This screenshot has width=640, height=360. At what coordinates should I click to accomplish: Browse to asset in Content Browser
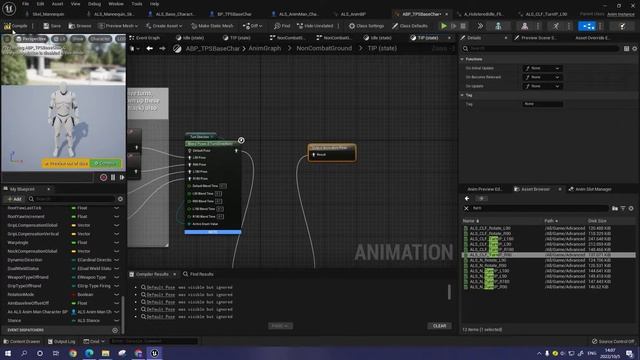pos(80,26)
